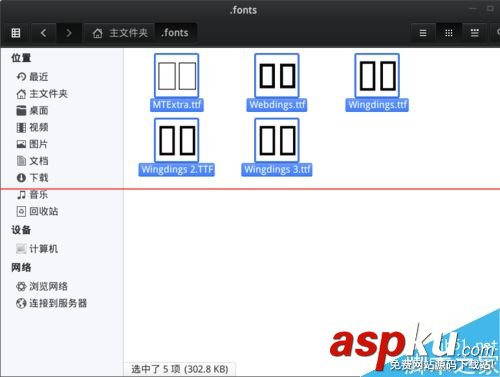Click the Webdings.ttf file name label
Viewport: 500px width, 377px height.
coord(277,105)
